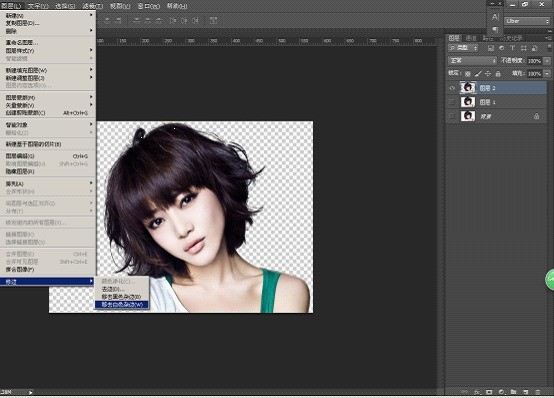This screenshot has height=398, width=554.
Task: Choose 图层编组 (Ctrl+G)
Action: [x=48, y=156]
